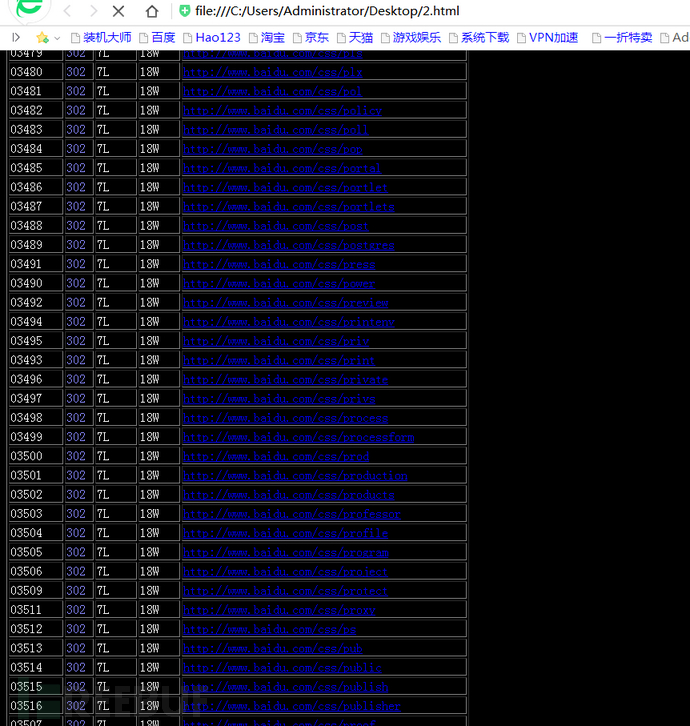Click the address bar with 2.html path
The width and height of the screenshot is (690, 726).
pyautogui.click(x=327, y=11)
